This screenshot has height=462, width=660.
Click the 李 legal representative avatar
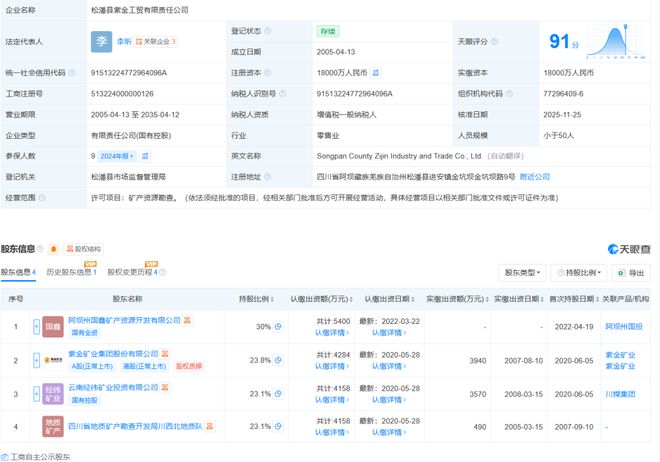pos(103,42)
